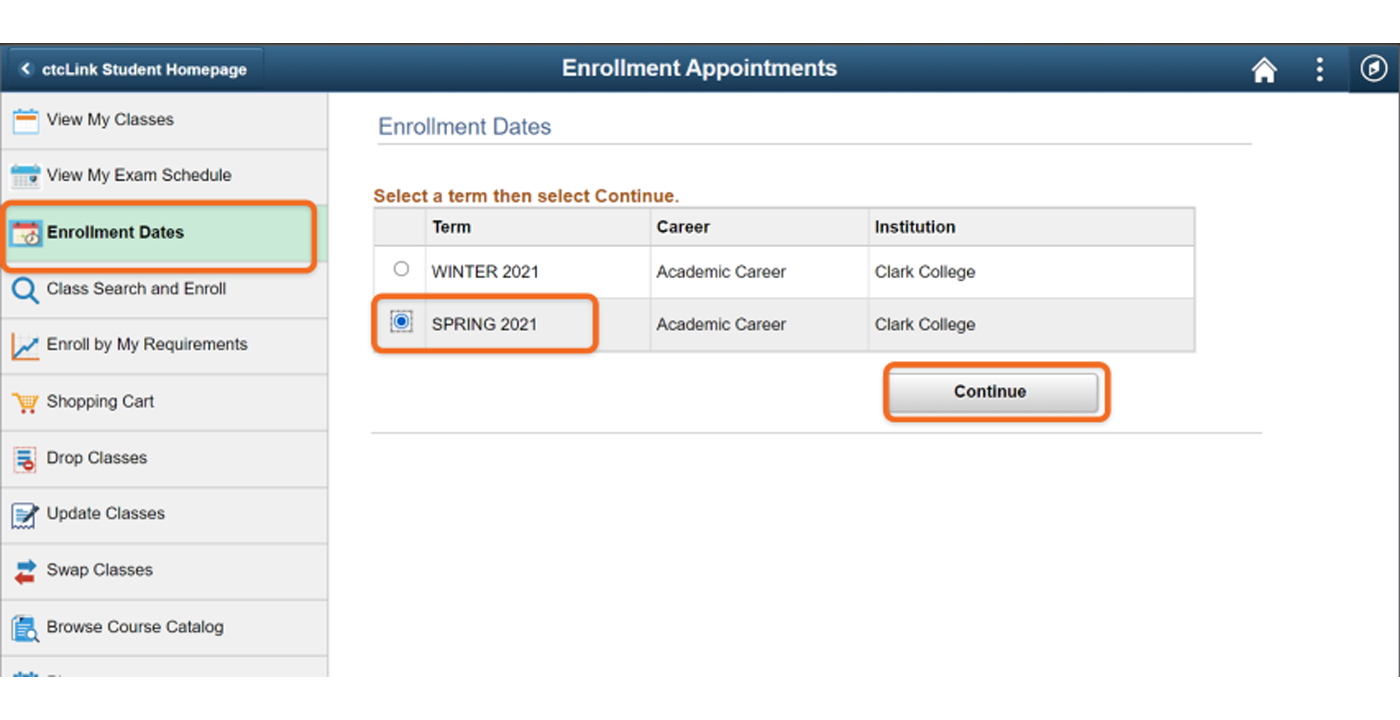Click the View My Exam Schedule icon

pyautogui.click(x=25, y=177)
